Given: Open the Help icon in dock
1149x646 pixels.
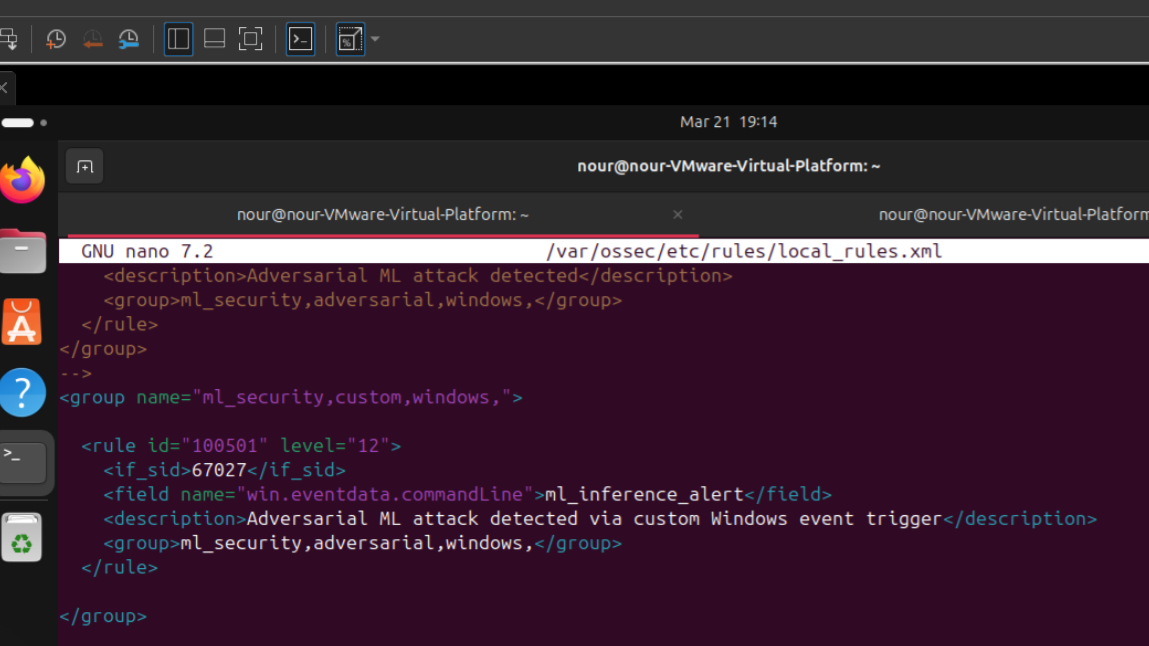Looking at the screenshot, I should click(22, 392).
